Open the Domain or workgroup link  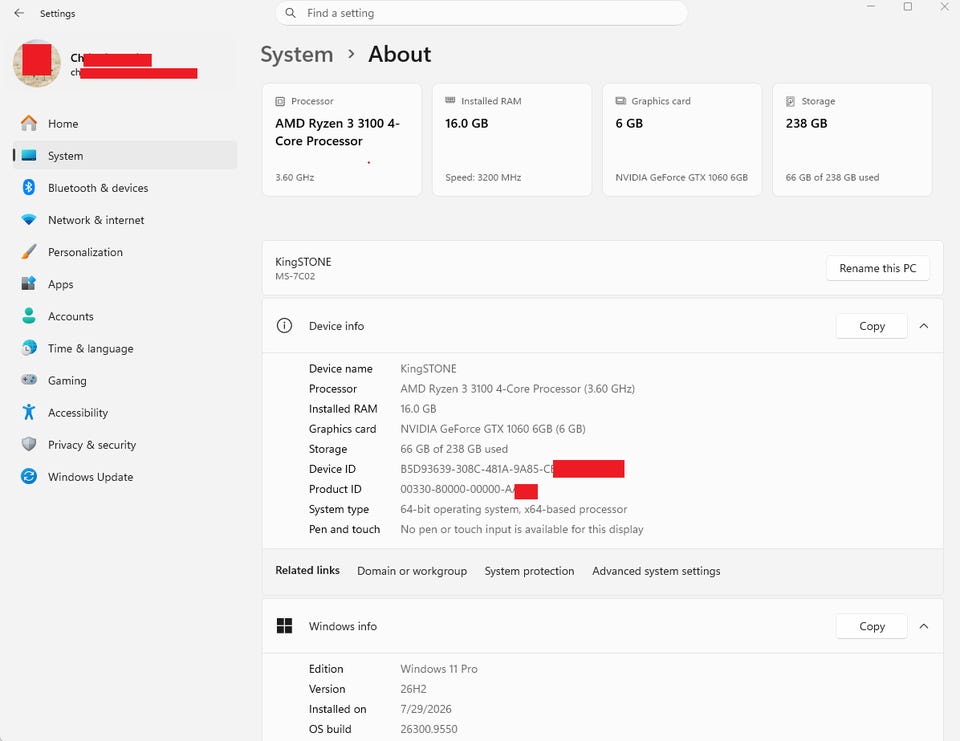[x=412, y=571]
